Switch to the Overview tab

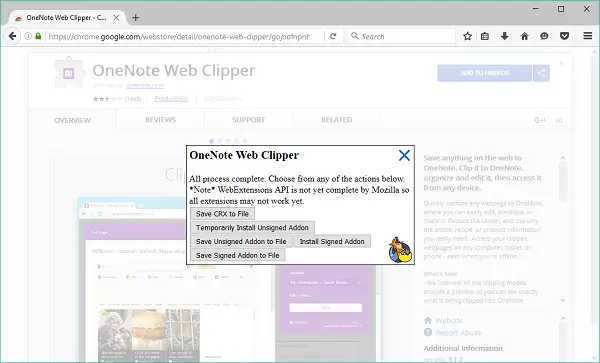click(73, 120)
